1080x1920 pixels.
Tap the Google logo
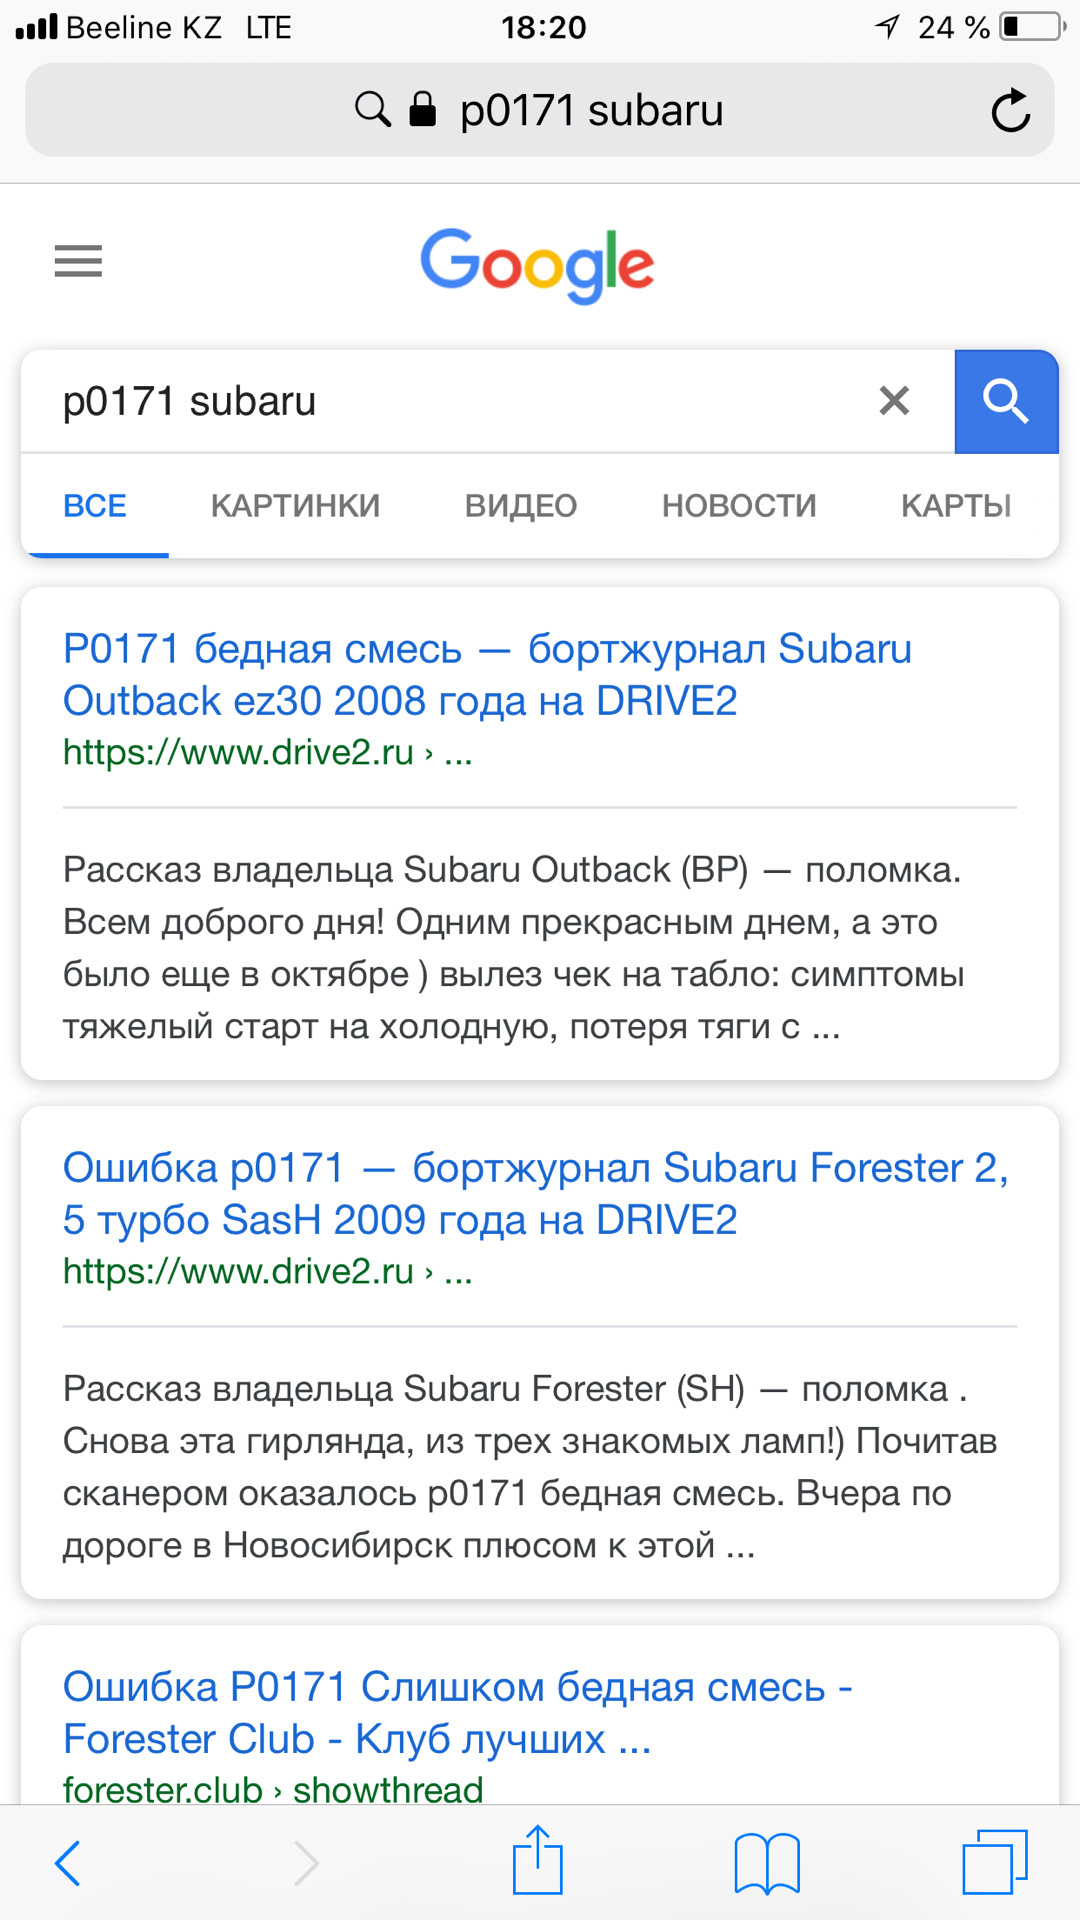(x=537, y=264)
